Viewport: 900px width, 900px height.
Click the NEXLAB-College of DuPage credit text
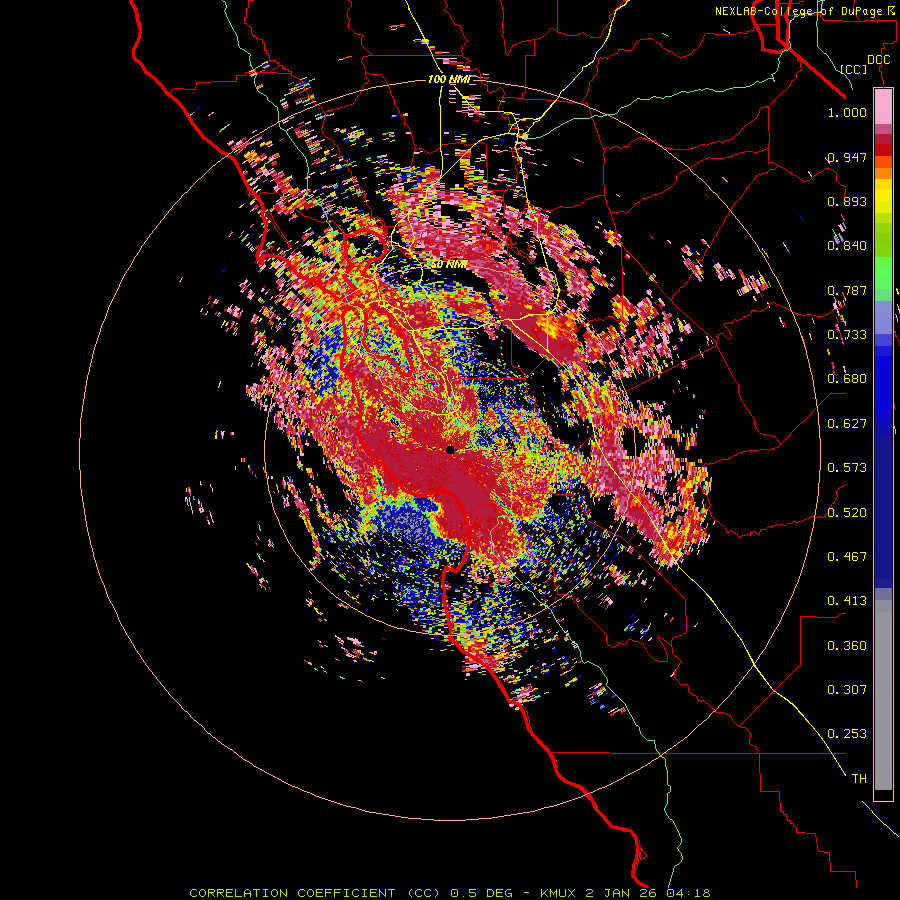805,11
